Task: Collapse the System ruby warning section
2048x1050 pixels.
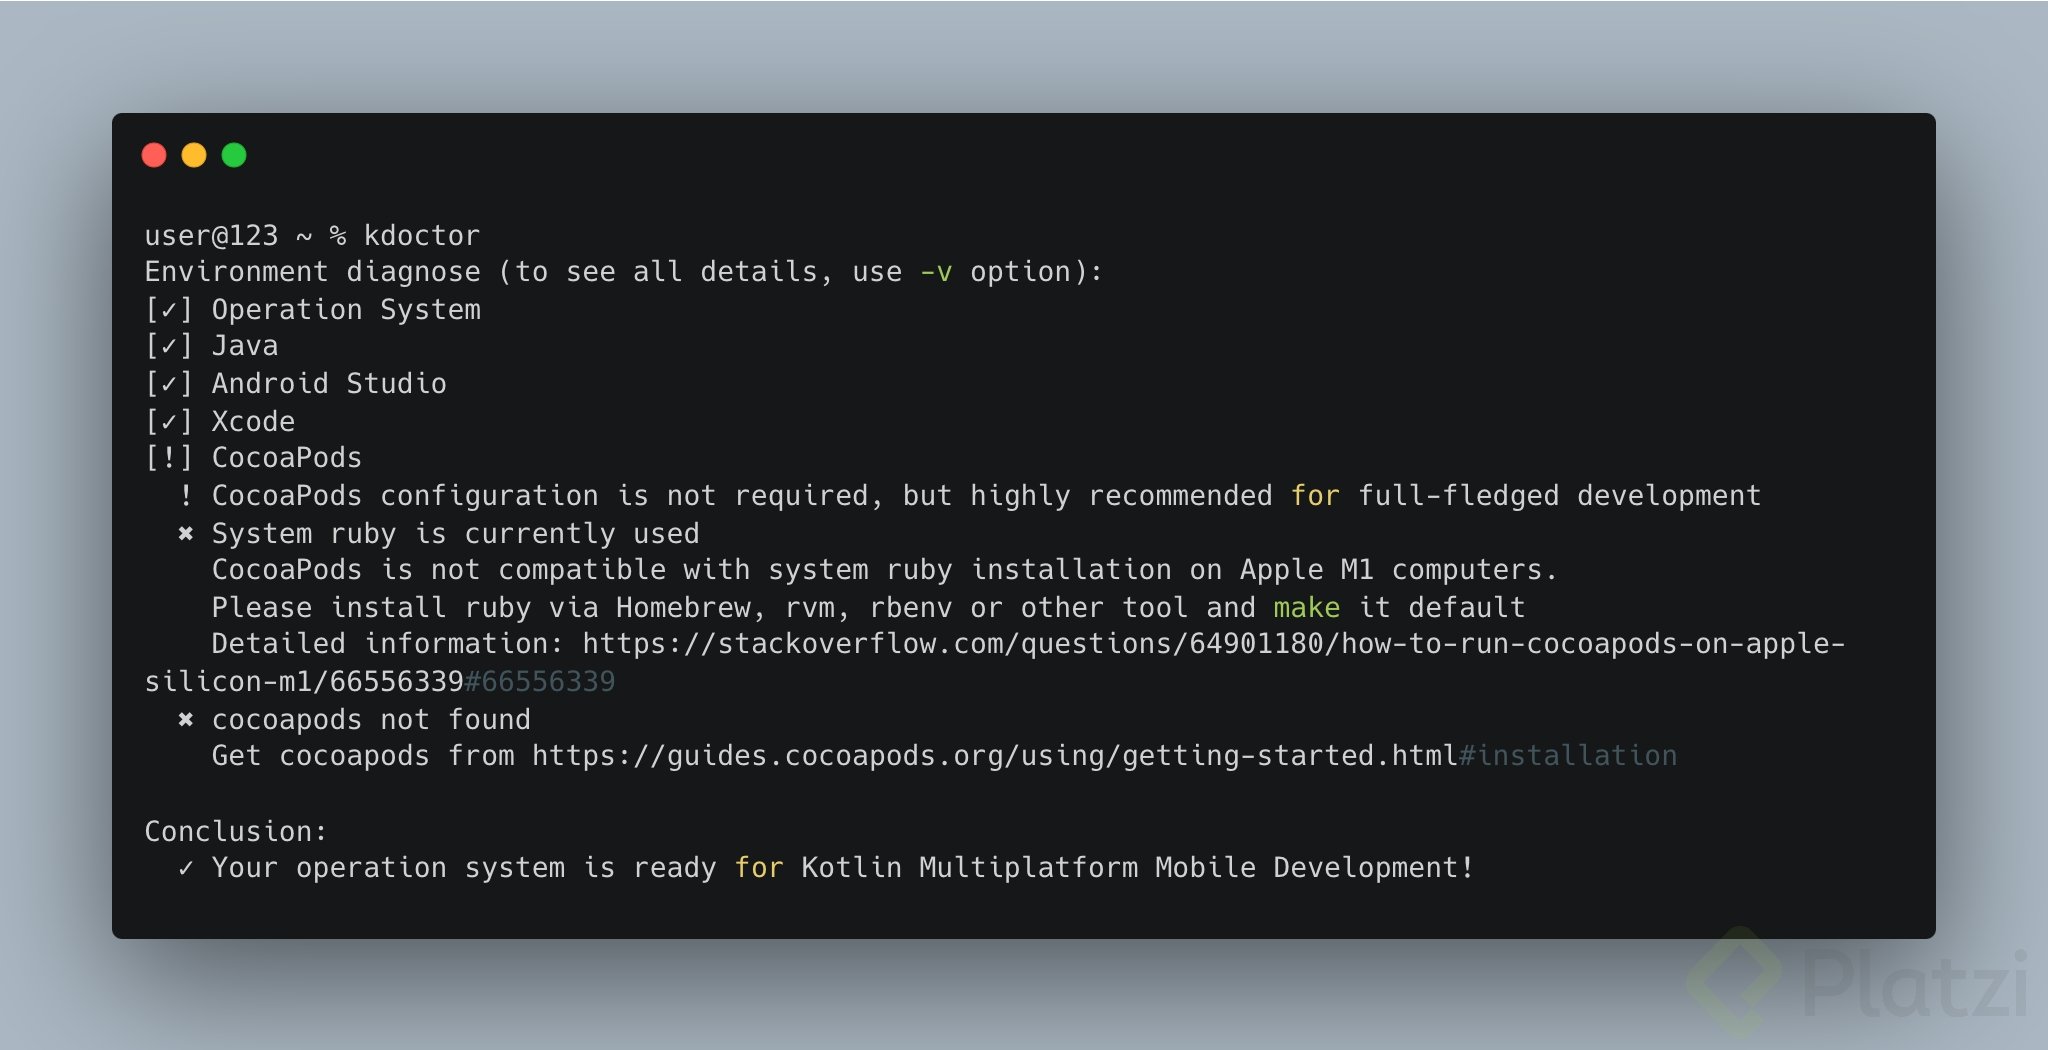Action: click(x=455, y=533)
